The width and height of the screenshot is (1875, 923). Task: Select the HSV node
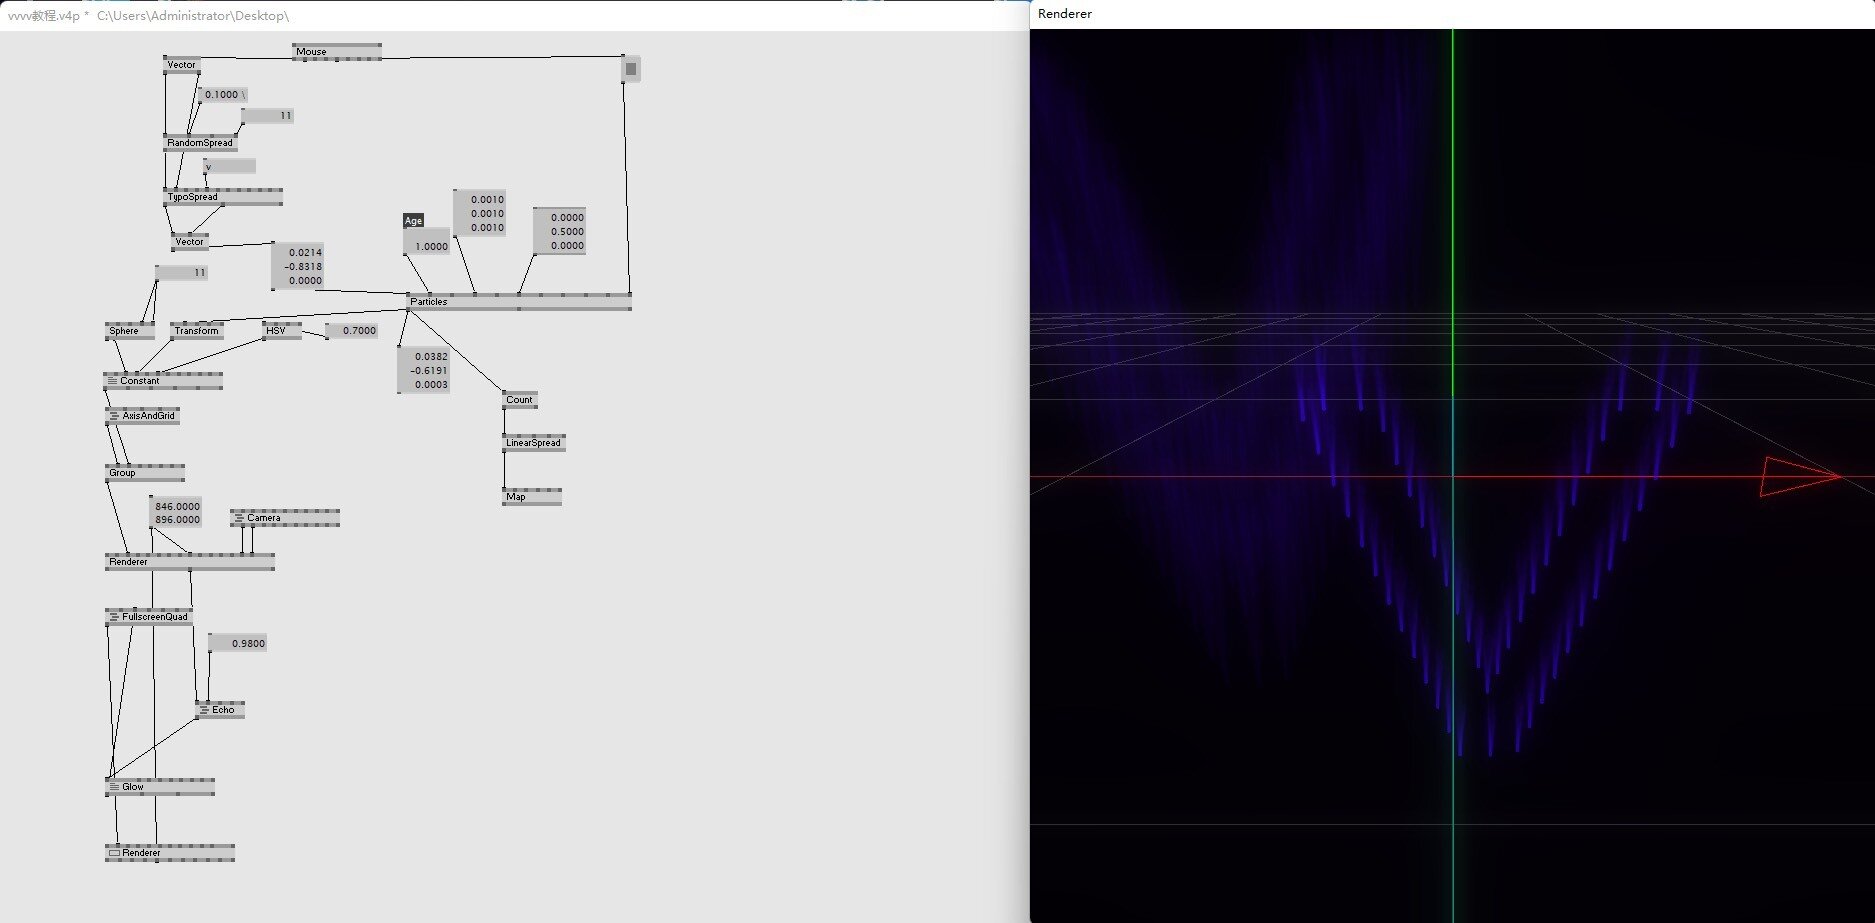click(282, 331)
